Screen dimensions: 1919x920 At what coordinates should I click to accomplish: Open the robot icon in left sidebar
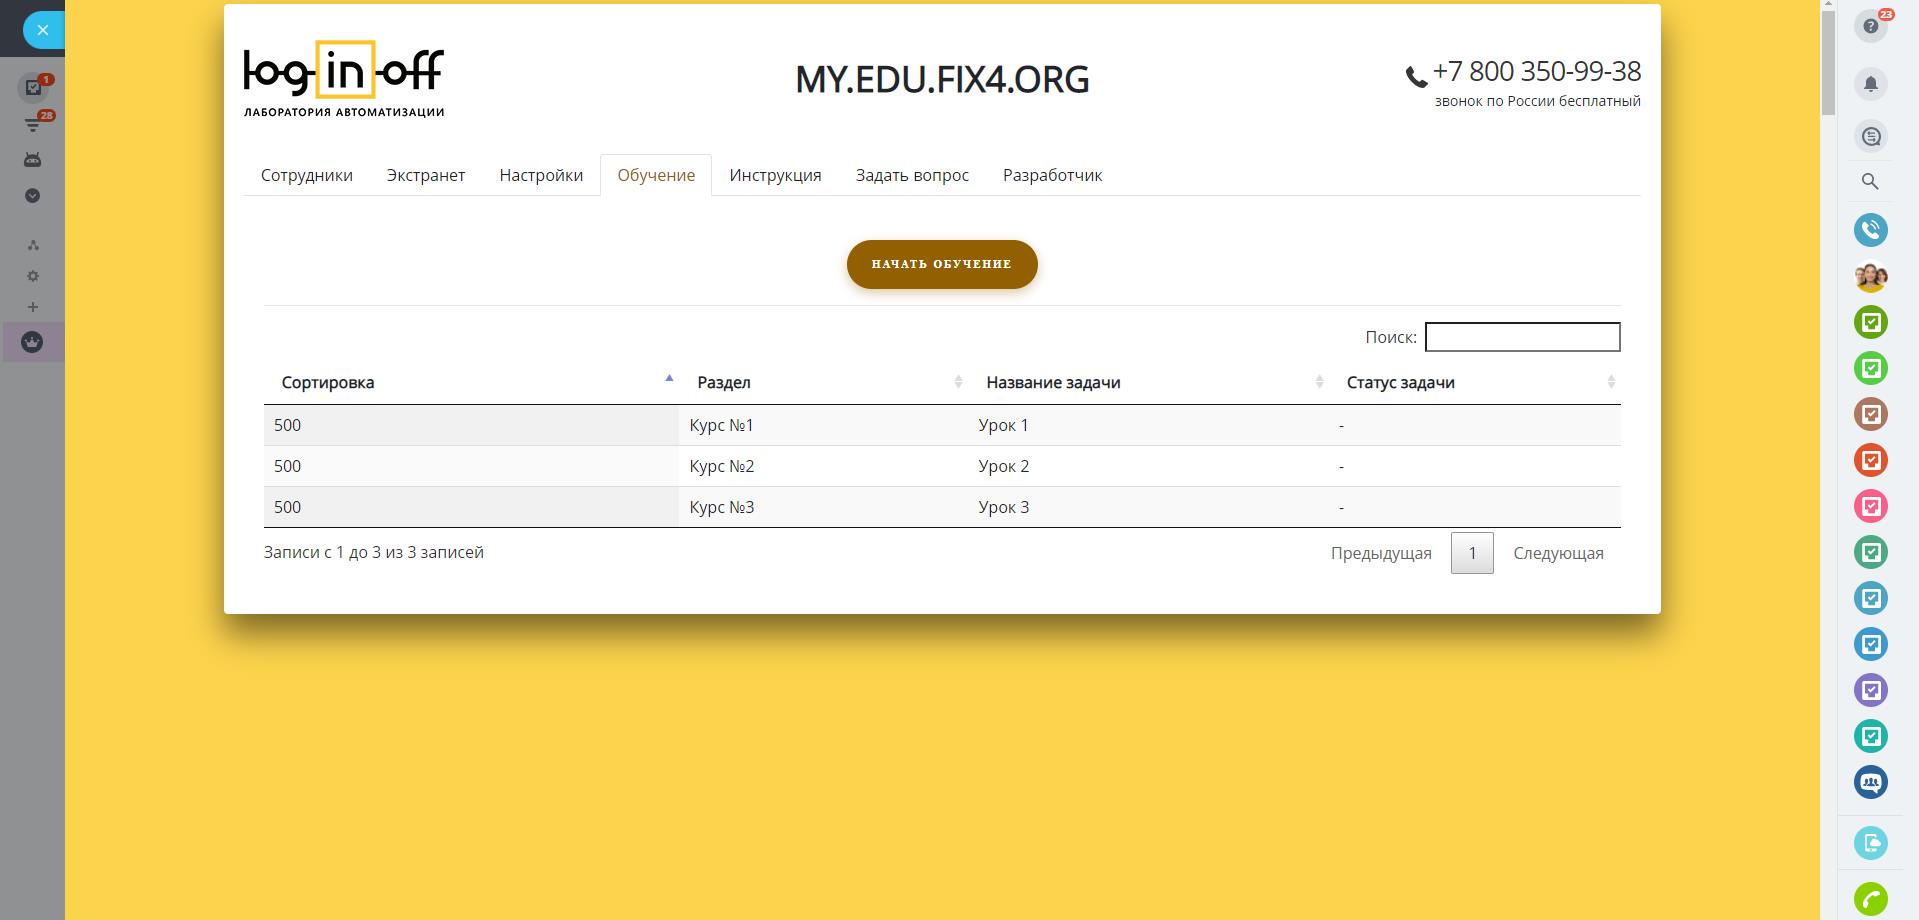(32, 160)
